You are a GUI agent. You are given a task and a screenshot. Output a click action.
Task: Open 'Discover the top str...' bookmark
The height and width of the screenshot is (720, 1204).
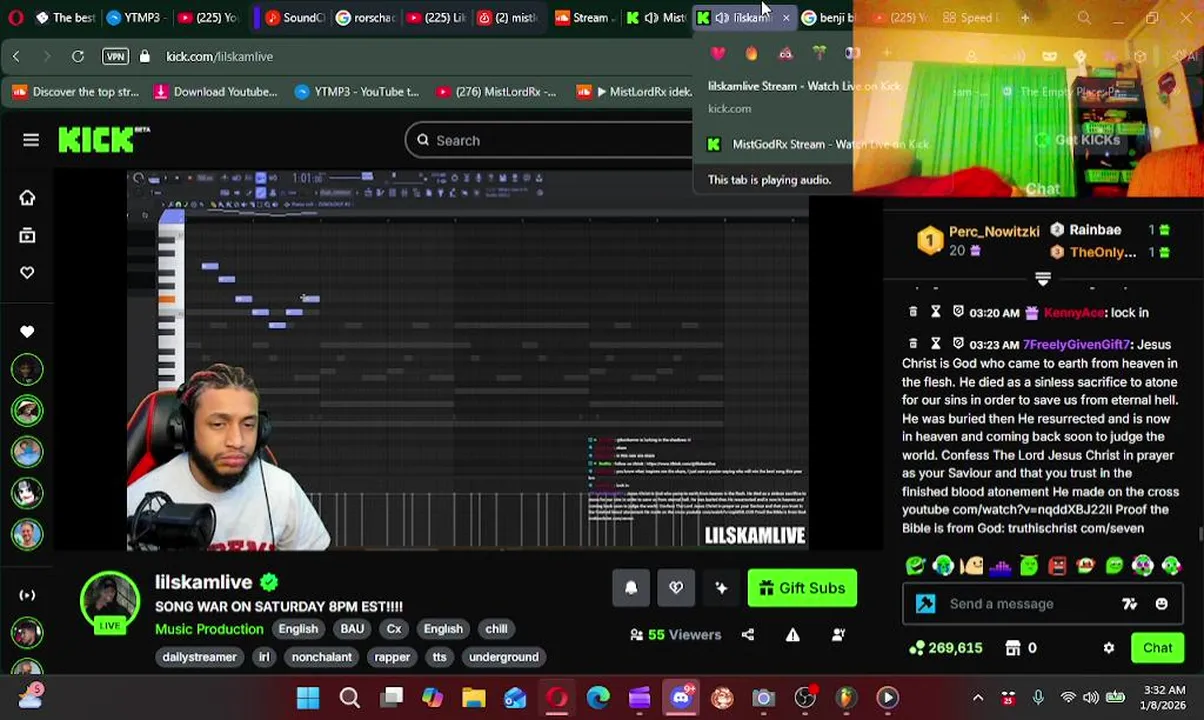click(76, 92)
